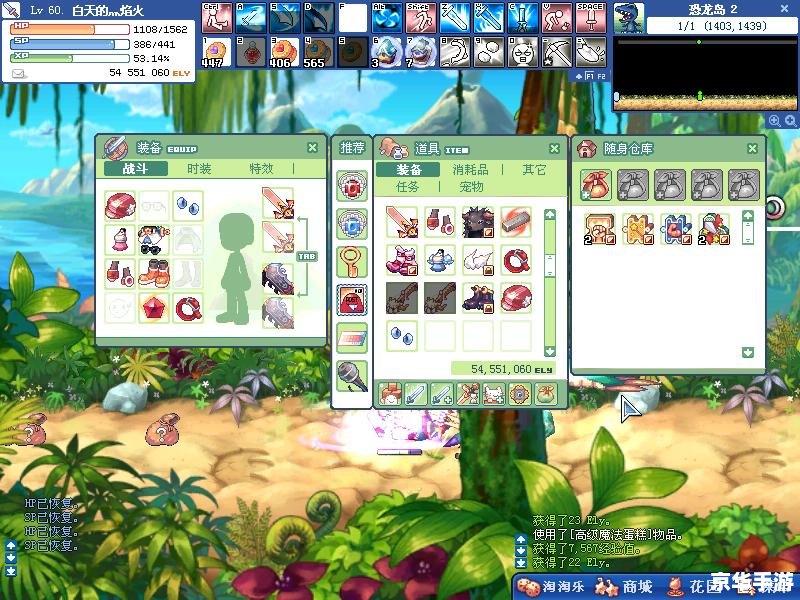Open the 宠物 item tab
The width and height of the screenshot is (800, 600).
point(471,187)
